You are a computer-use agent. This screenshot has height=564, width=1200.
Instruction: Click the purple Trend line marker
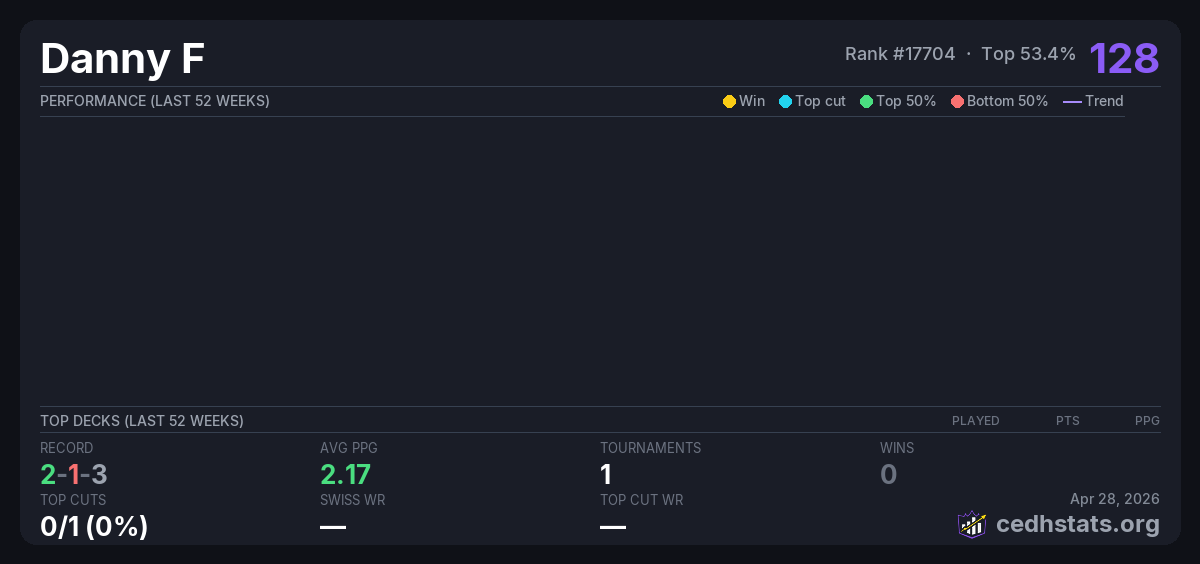[1071, 101]
